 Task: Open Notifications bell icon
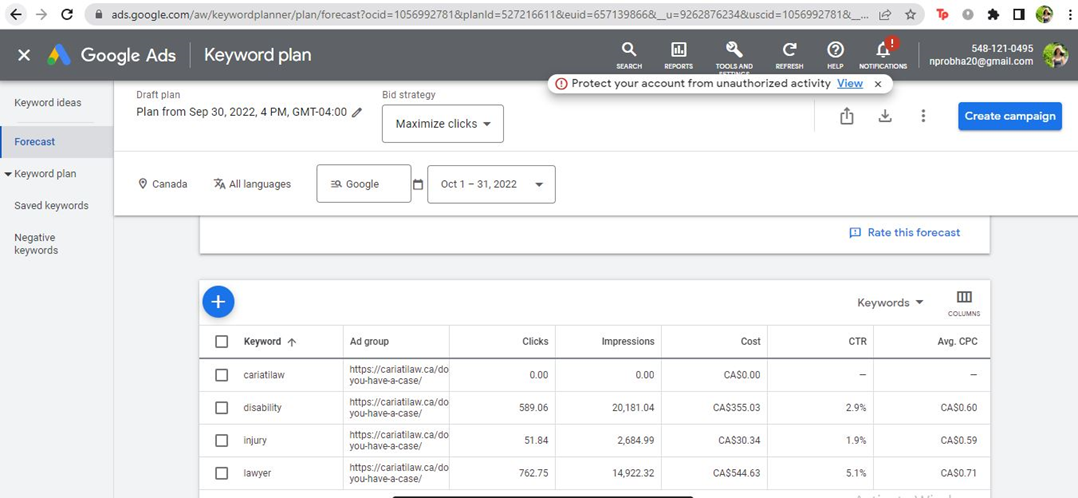883,55
